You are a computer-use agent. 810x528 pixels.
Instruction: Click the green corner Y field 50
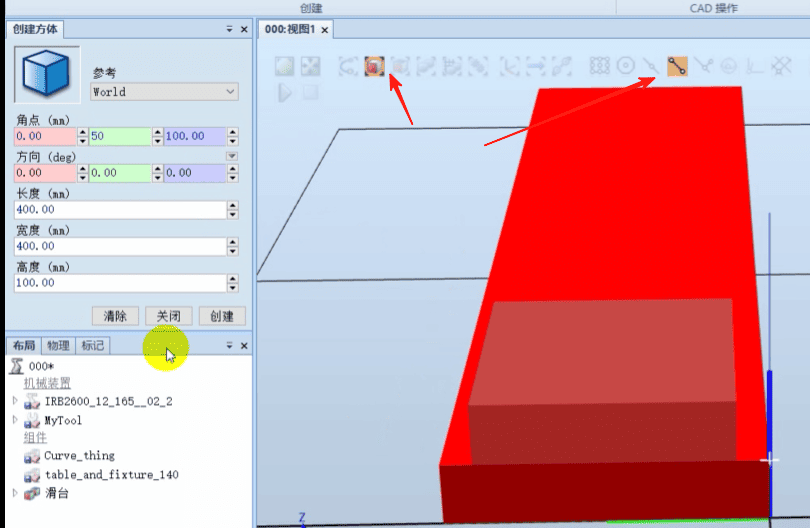coord(120,136)
